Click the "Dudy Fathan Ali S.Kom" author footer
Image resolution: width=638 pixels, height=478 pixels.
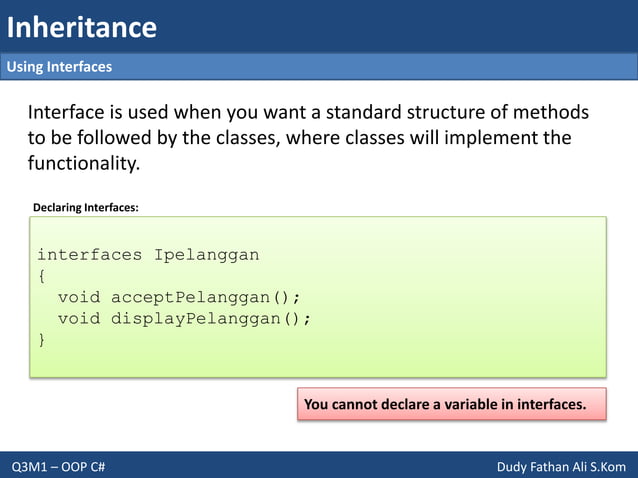(x=561, y=467)
